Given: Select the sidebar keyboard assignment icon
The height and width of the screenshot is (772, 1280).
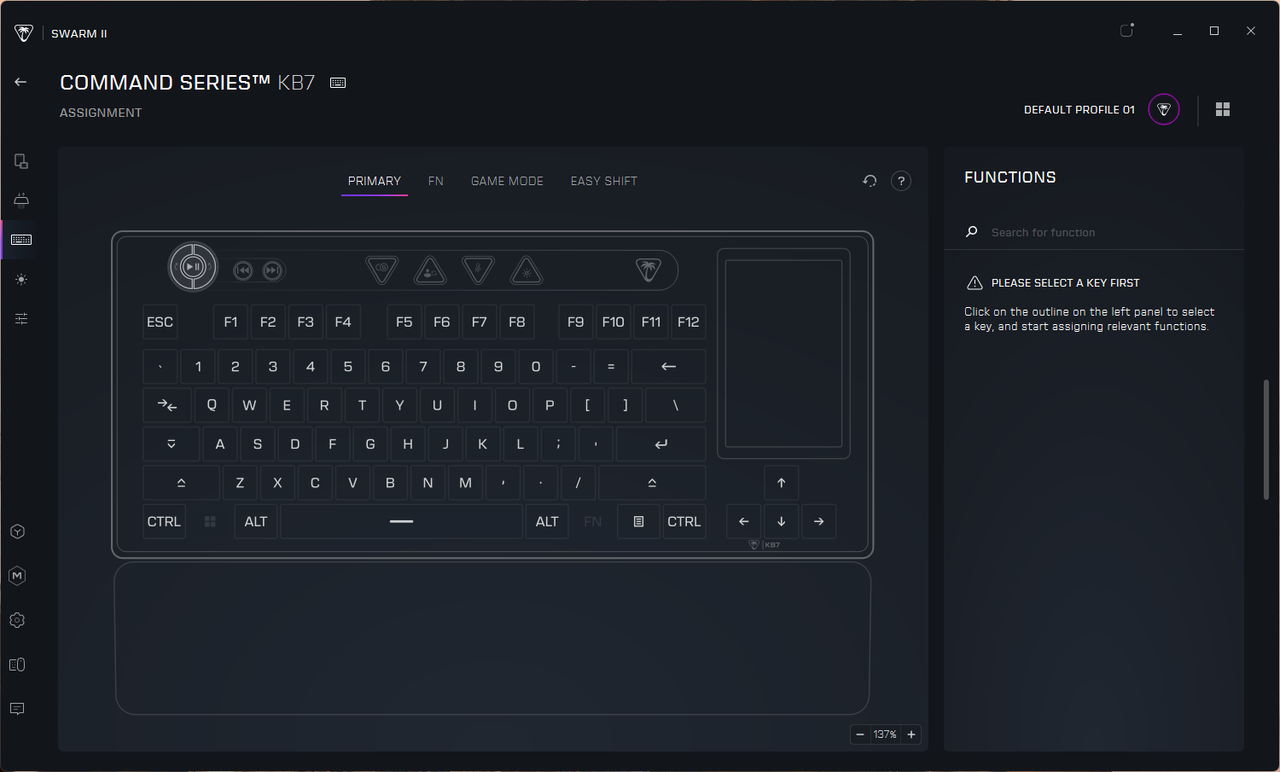Looking at the screenshot, I should pos(20,240).
